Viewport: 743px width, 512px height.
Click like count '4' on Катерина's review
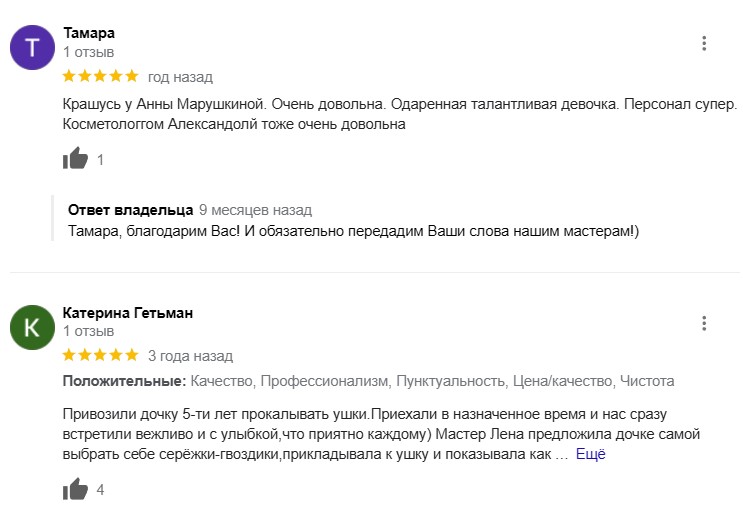click(x=100, y=489)
